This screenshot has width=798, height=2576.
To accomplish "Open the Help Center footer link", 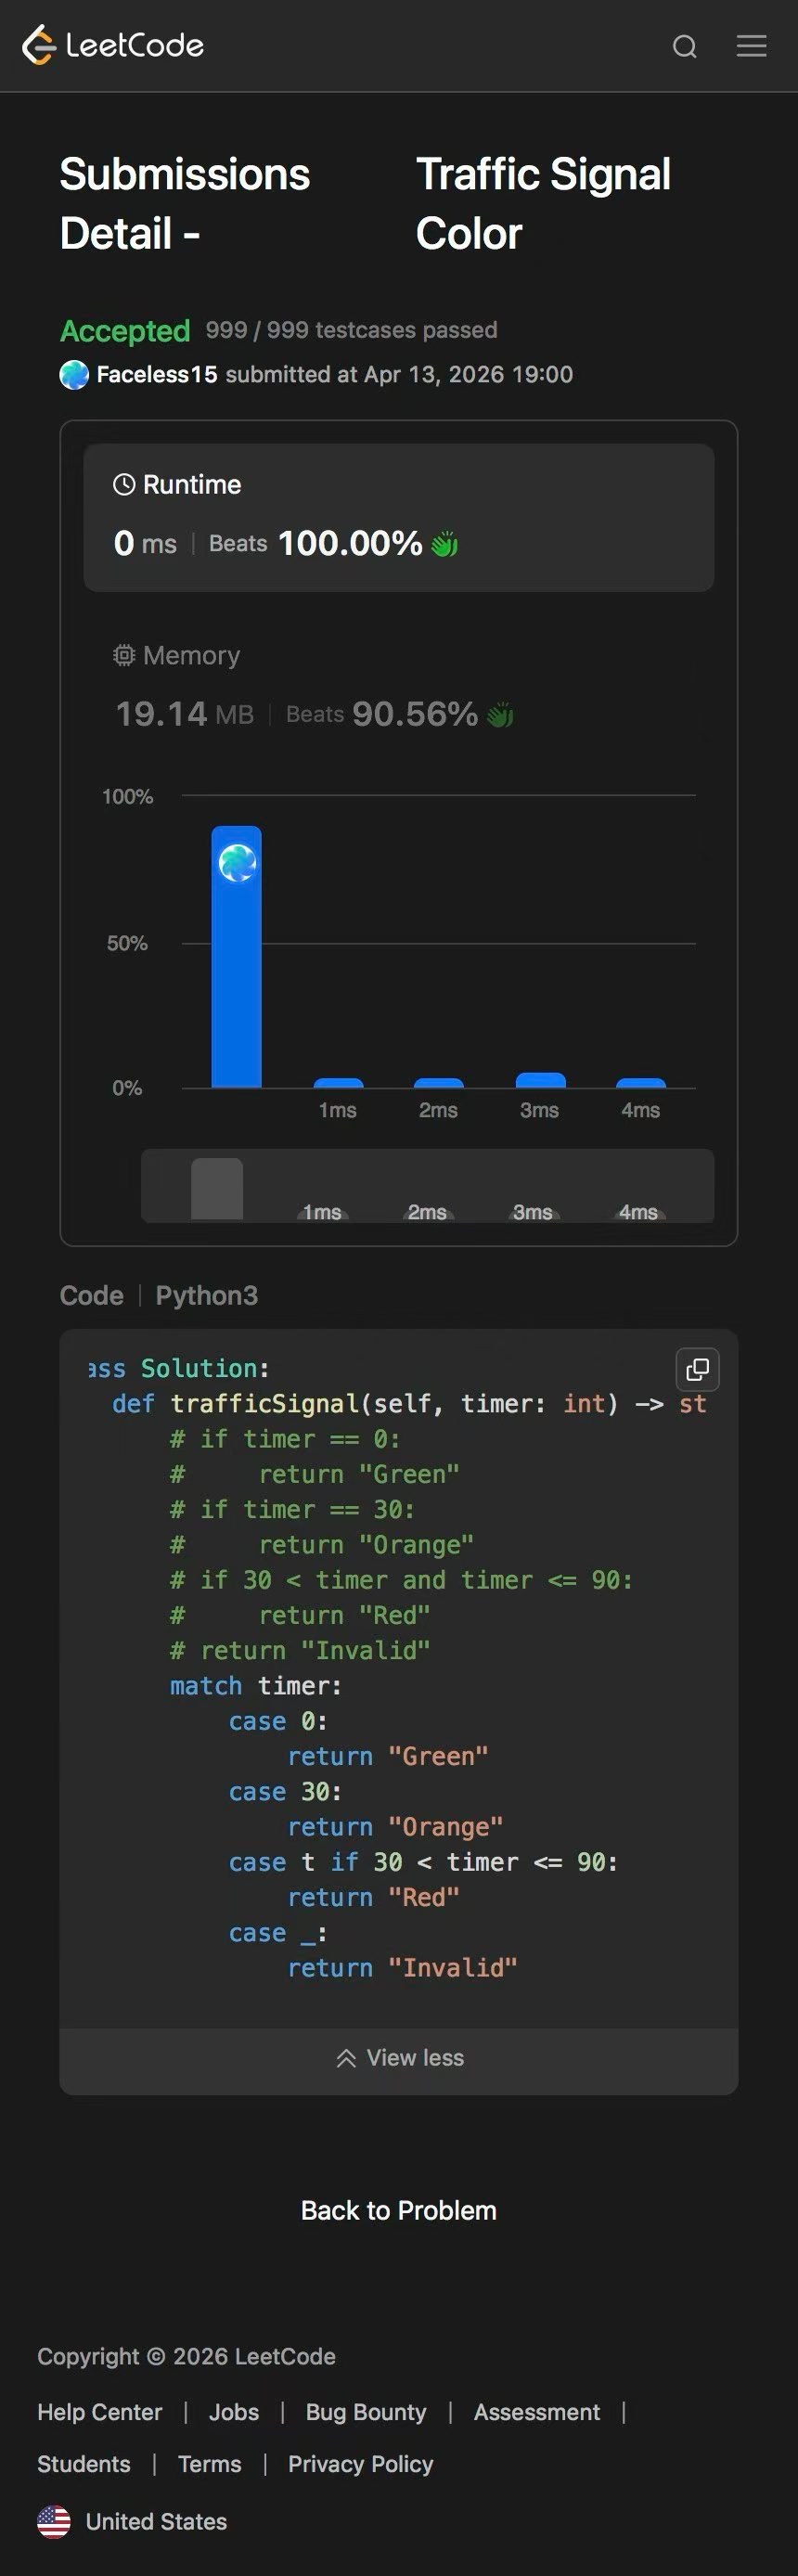I will (99, 2411).
